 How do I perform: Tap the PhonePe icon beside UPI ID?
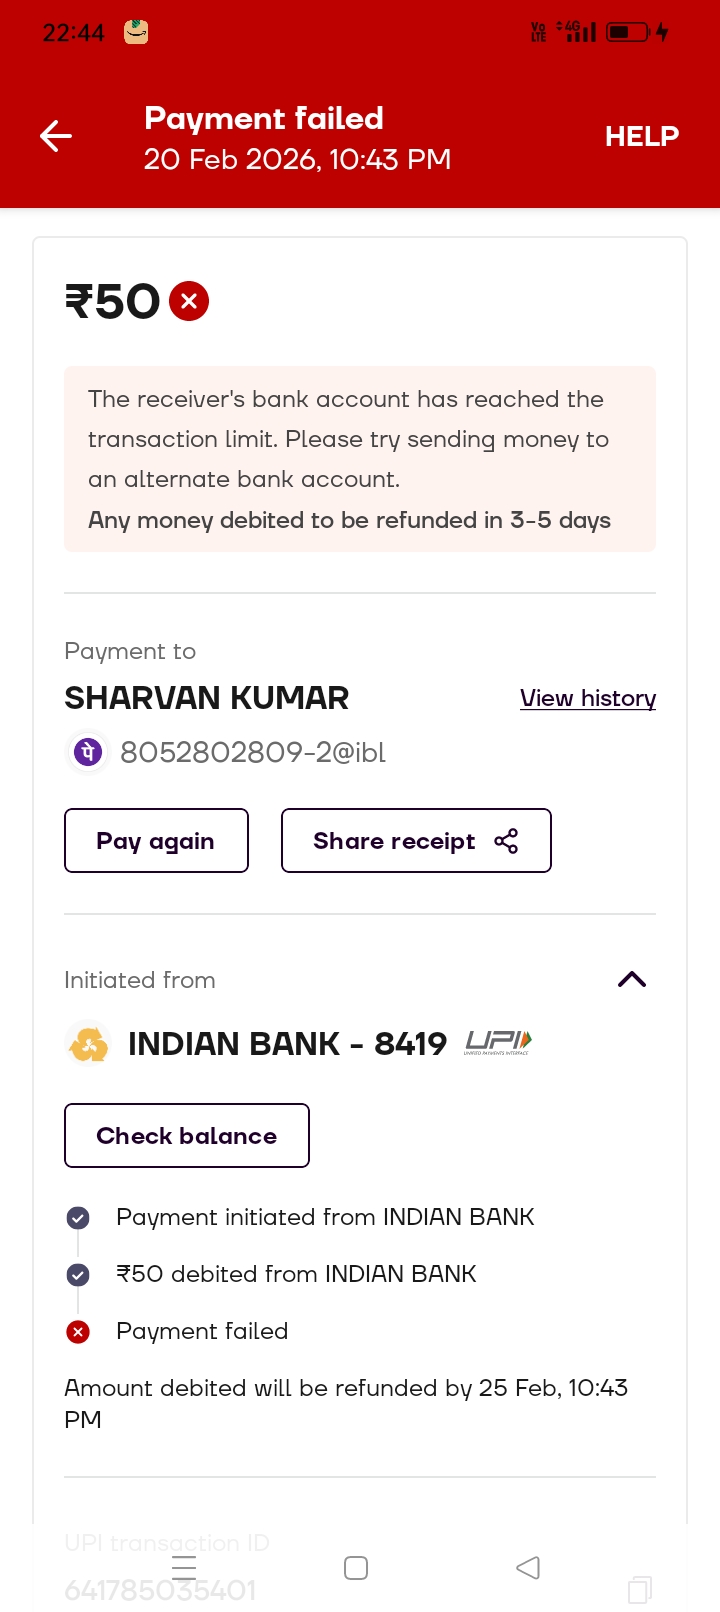click(x=88, y=752)
